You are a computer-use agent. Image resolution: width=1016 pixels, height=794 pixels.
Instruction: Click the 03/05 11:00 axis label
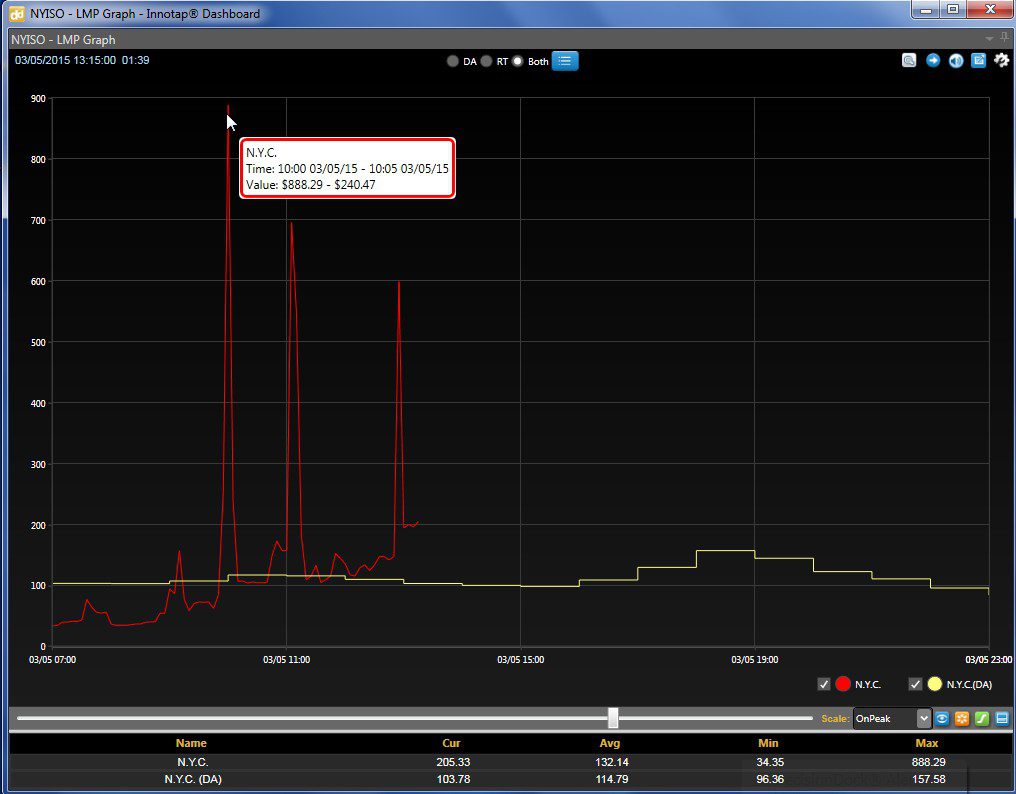click(286, 660)
